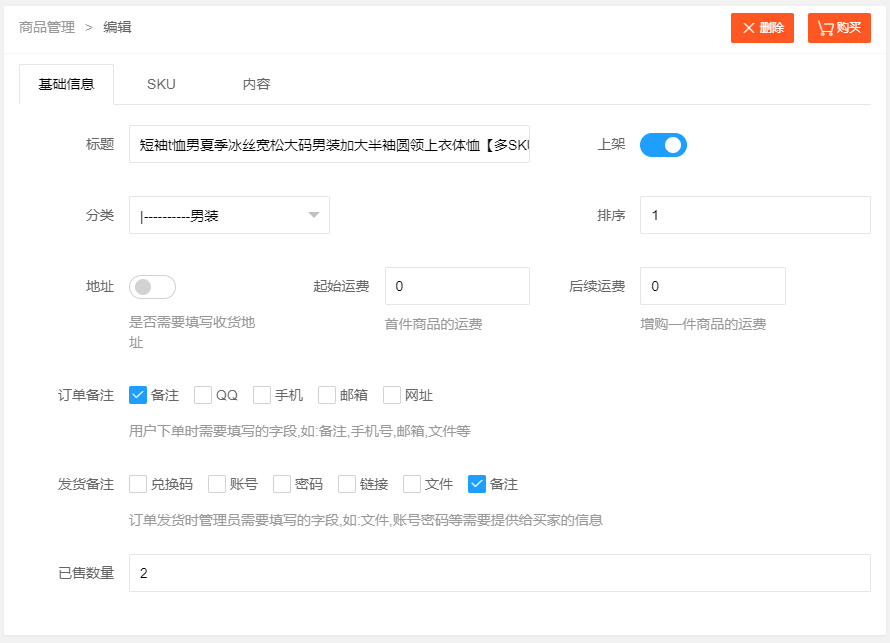Check the QQ order note checkbox
890x643 pixels.
[x=203, y=395]
